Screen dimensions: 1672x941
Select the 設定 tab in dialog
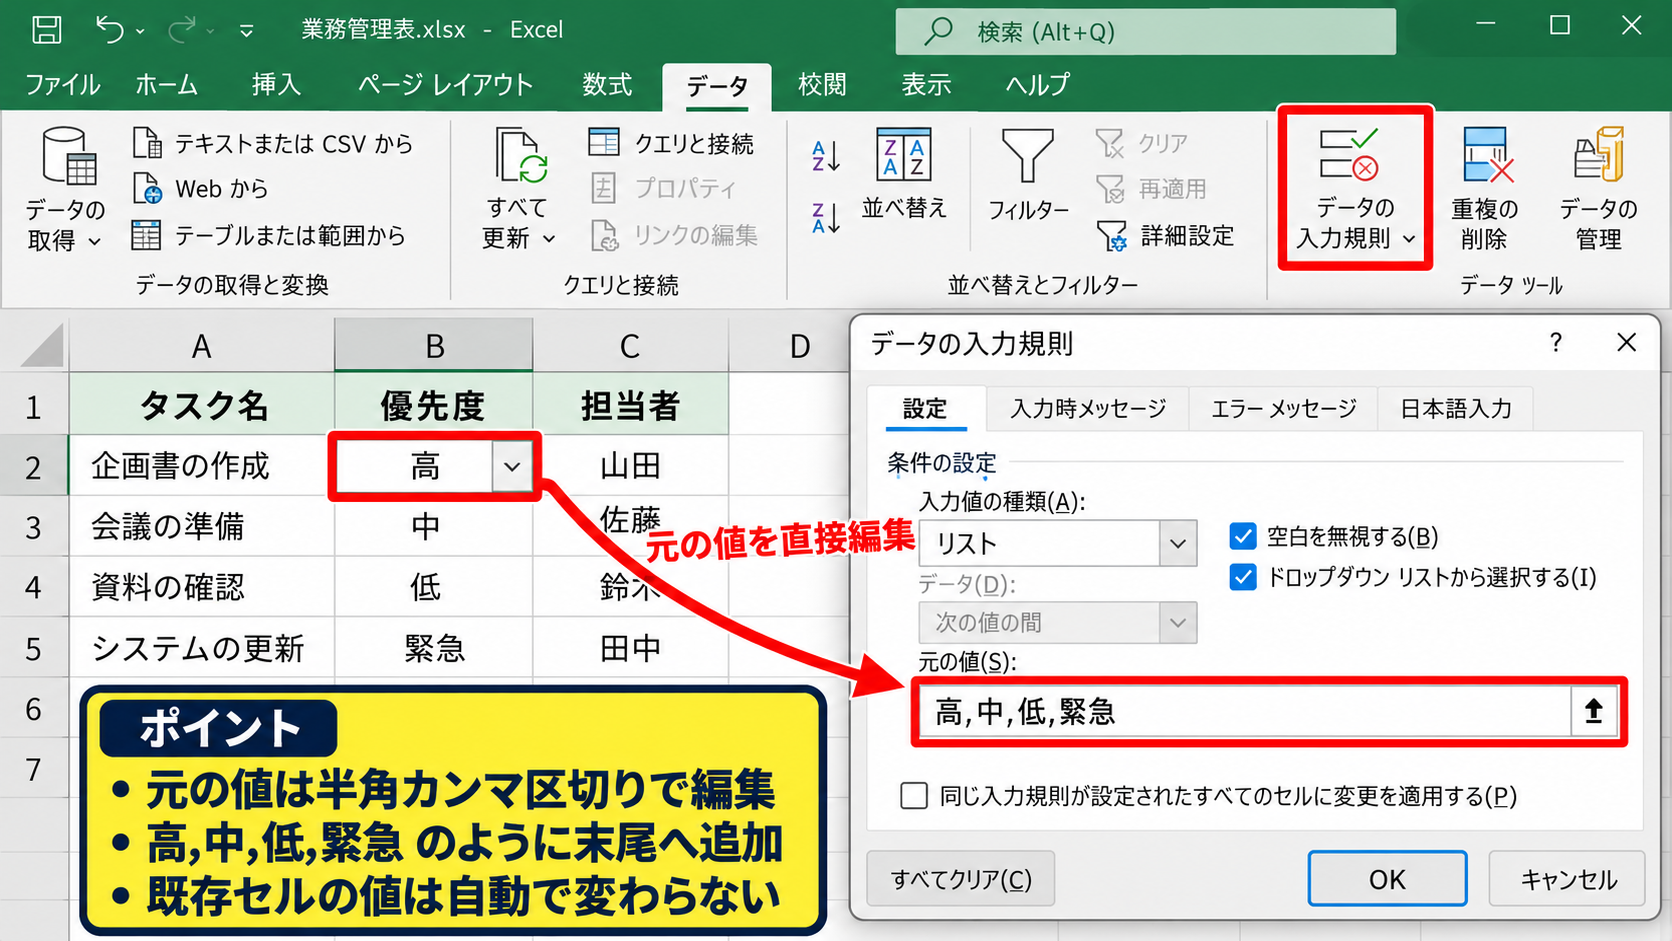pyautogui.click(x=924, y=408)
